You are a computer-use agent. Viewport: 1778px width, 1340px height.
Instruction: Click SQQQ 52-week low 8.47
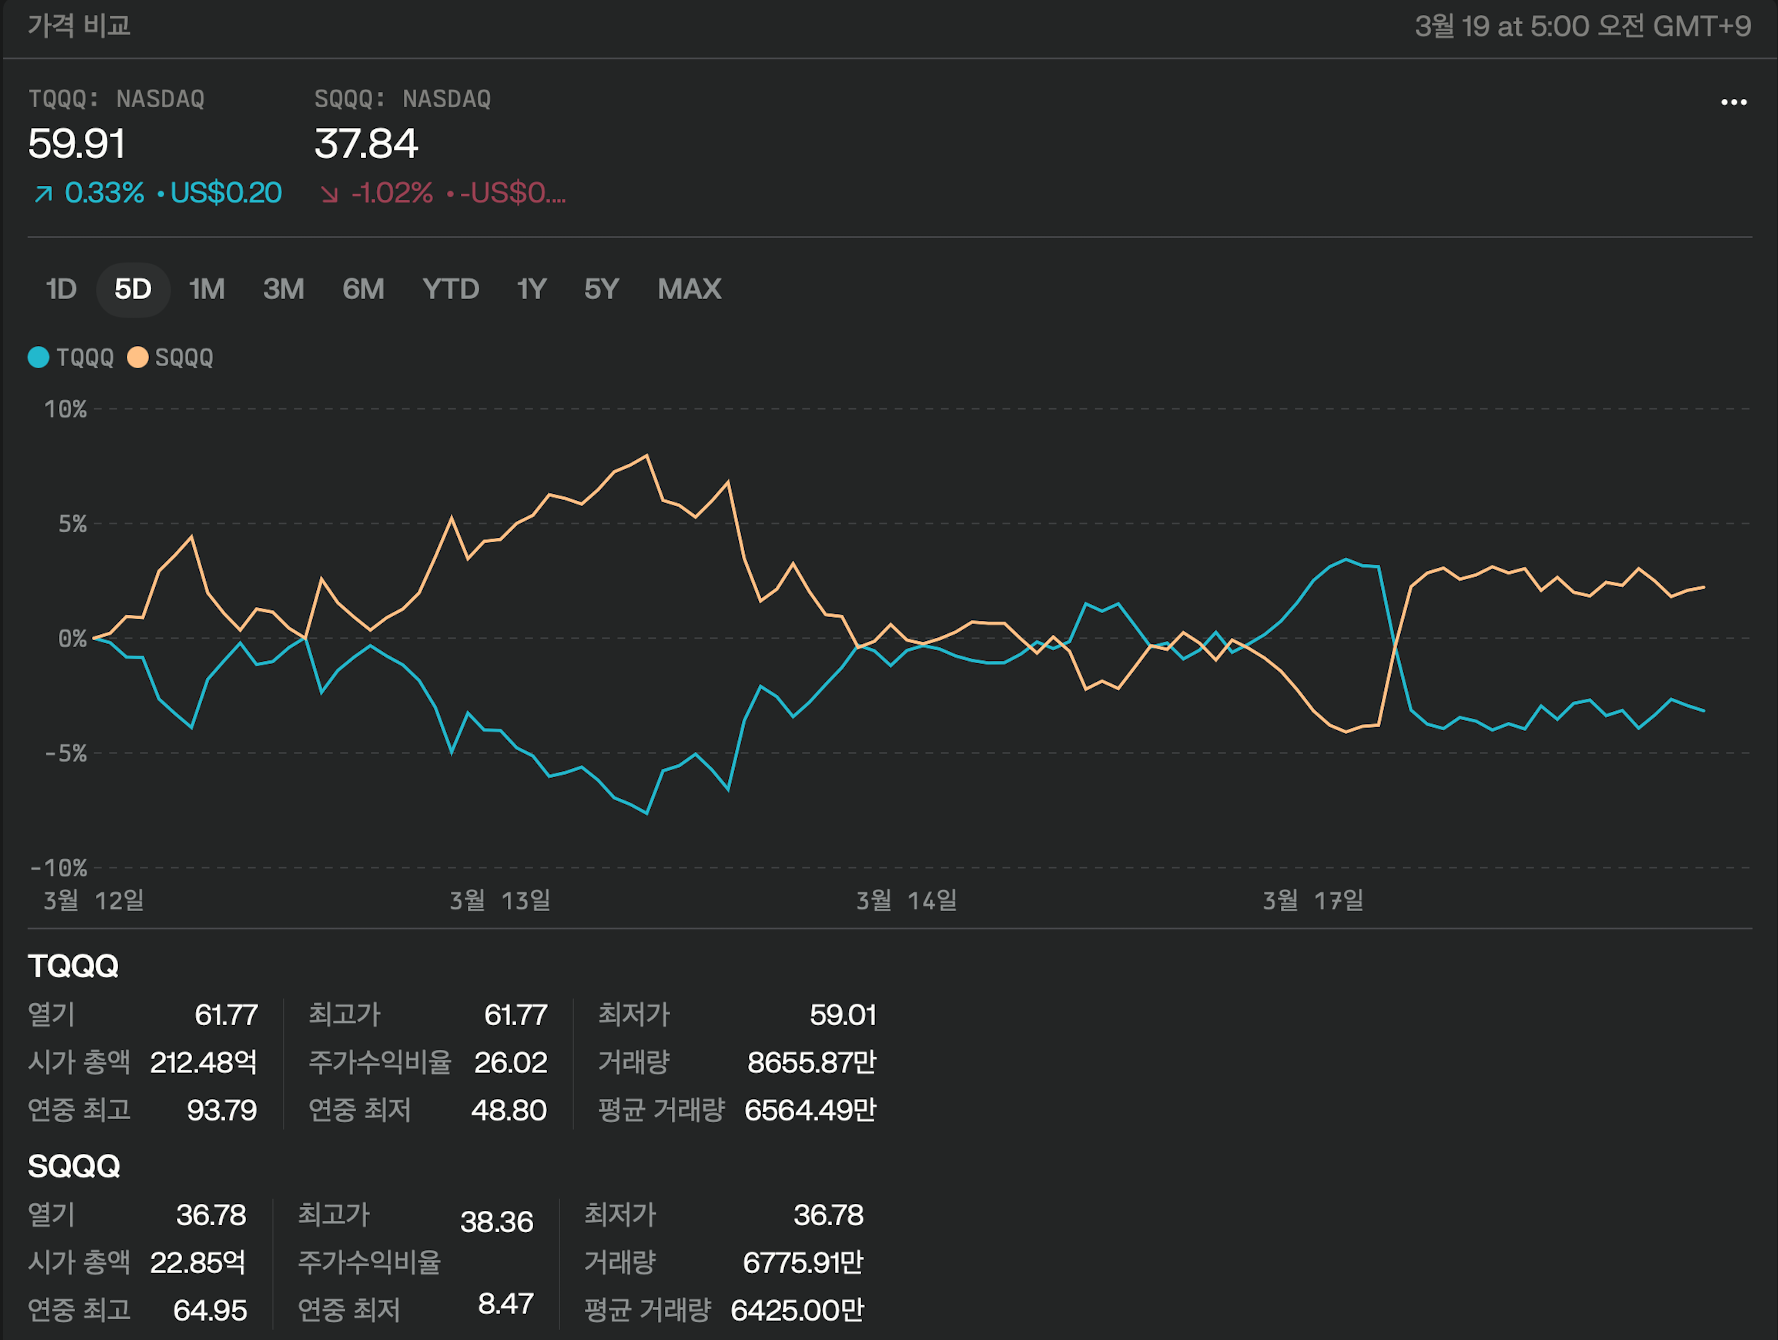pyautogui.click(x=506, y=1303)
